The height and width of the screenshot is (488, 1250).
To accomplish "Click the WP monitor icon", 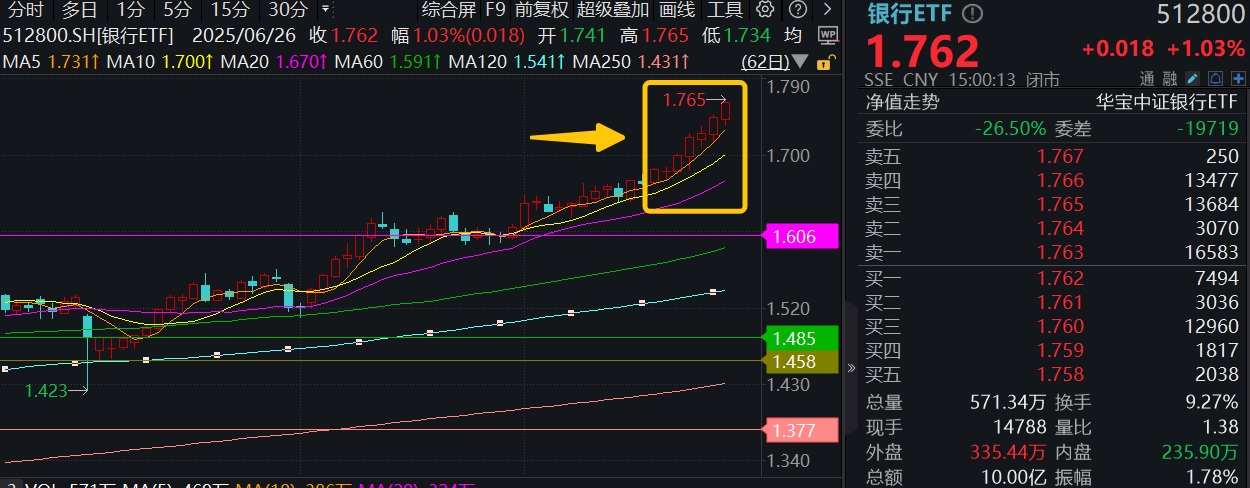I will (827, 36).
